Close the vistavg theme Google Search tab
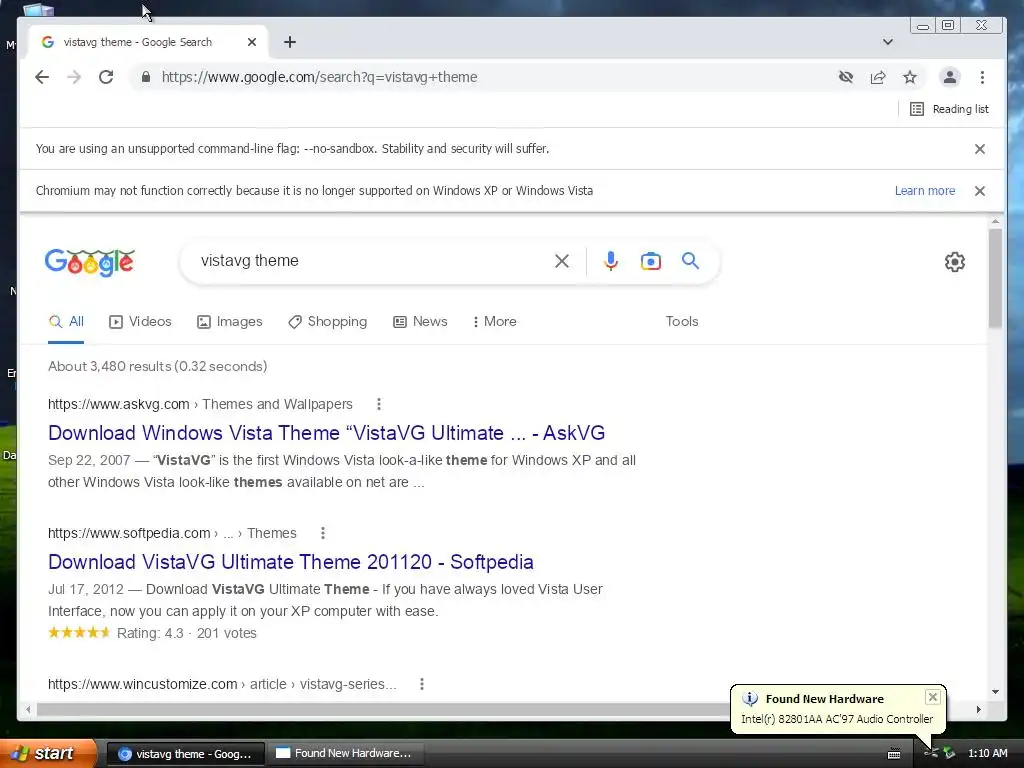 point(252,42)
